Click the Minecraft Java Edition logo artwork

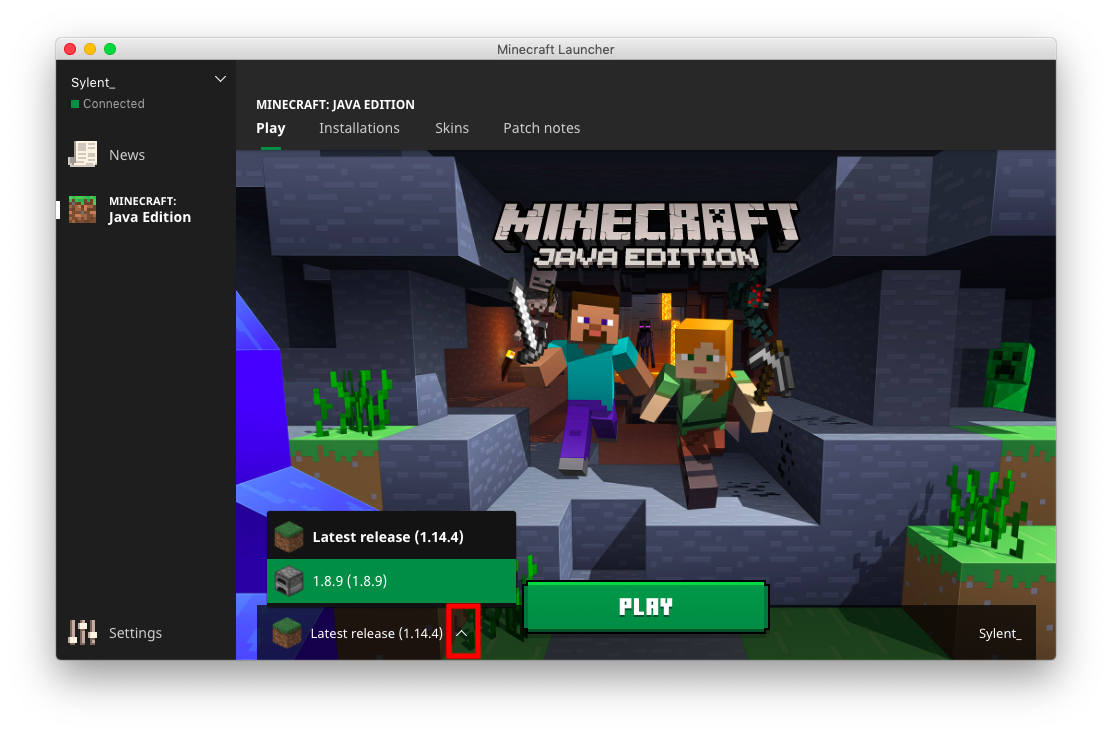(647, 235)
